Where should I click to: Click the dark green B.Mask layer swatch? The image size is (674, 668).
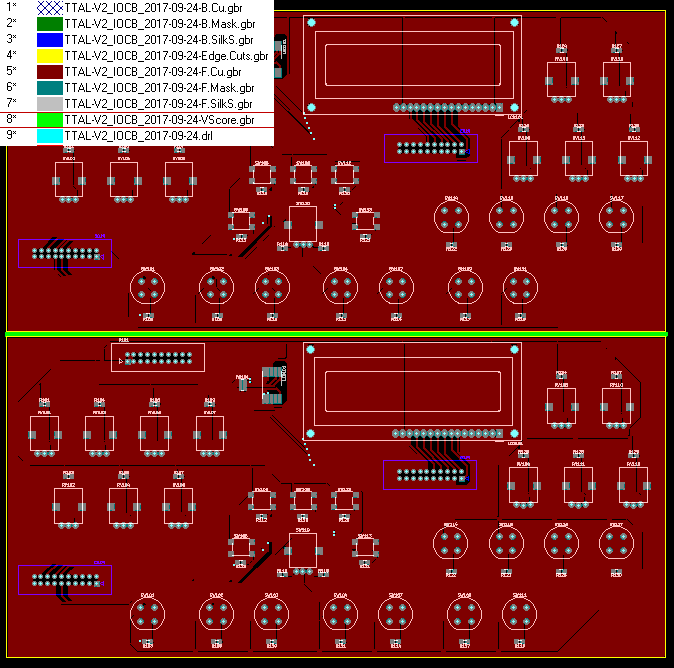pos(50,24)
